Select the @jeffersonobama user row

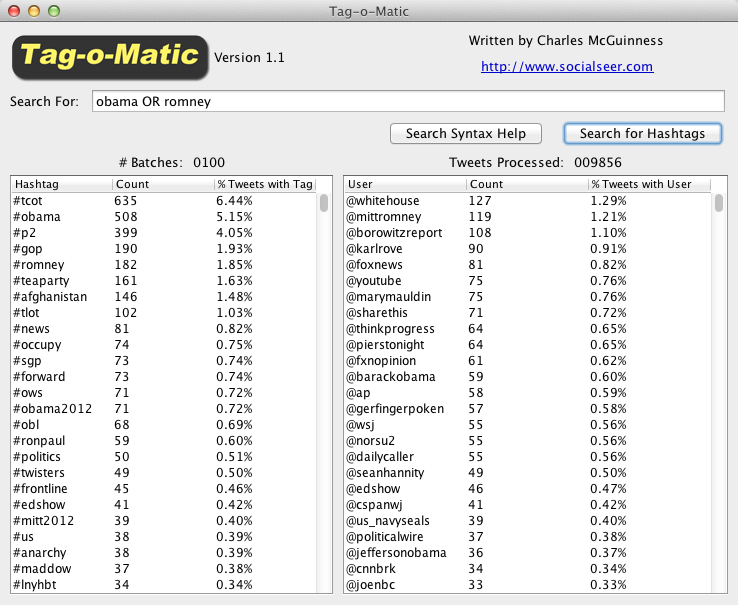528,553
